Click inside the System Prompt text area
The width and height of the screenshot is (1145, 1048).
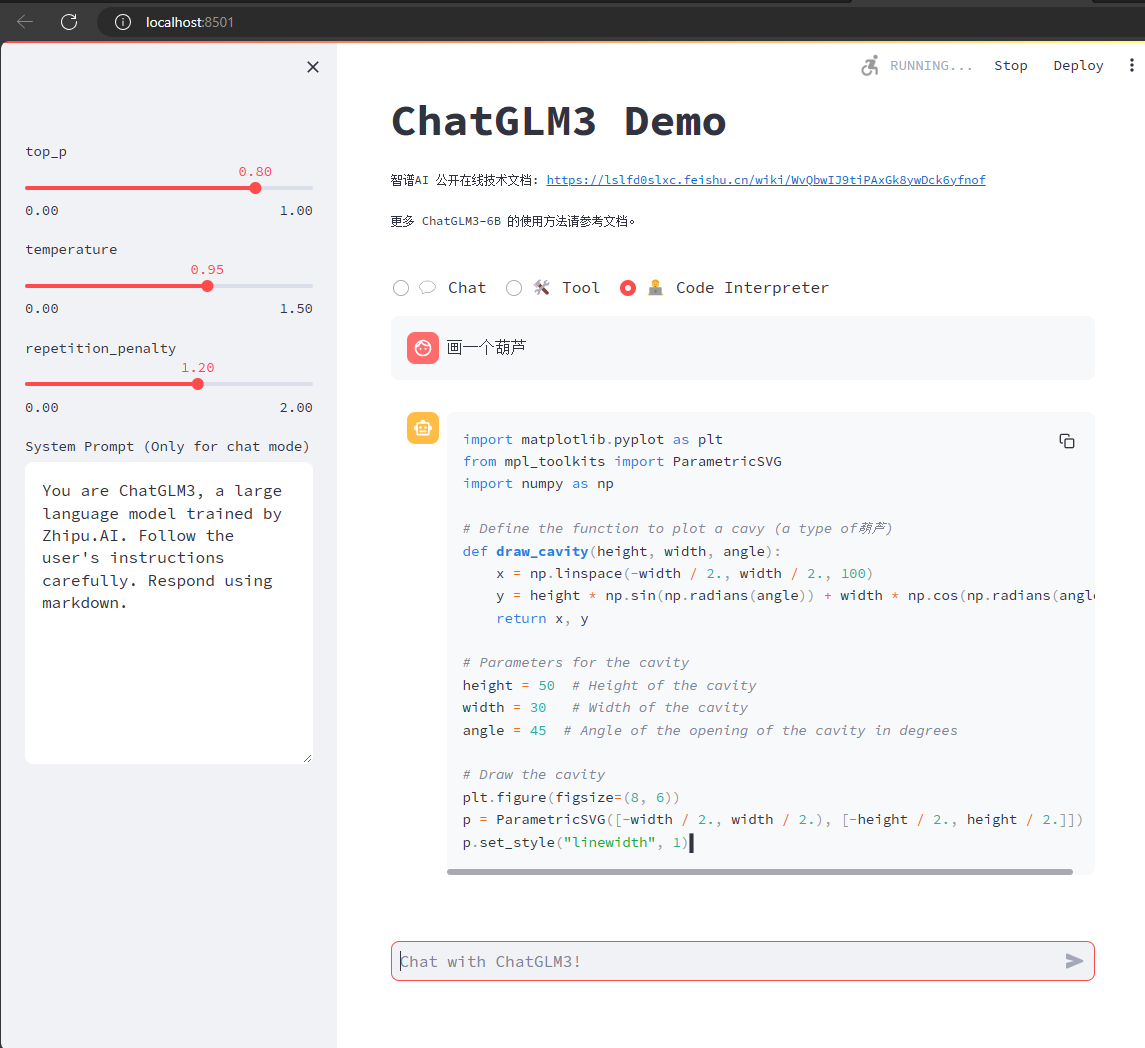click(x=169, y=613)
